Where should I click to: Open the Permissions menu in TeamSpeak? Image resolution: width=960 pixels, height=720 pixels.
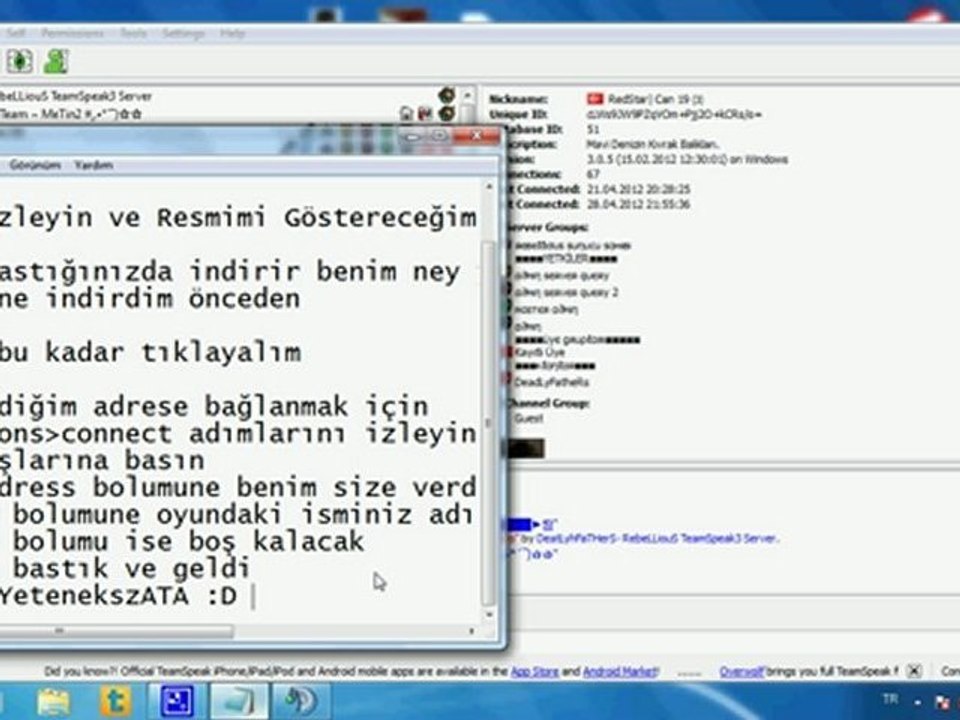pos(72,33)
